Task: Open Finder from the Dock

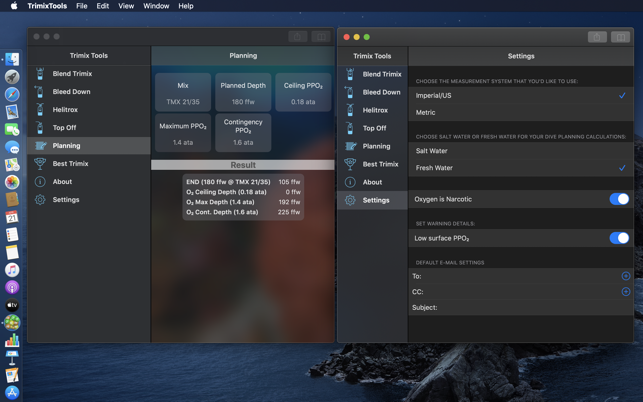Action: pos(12,59)
